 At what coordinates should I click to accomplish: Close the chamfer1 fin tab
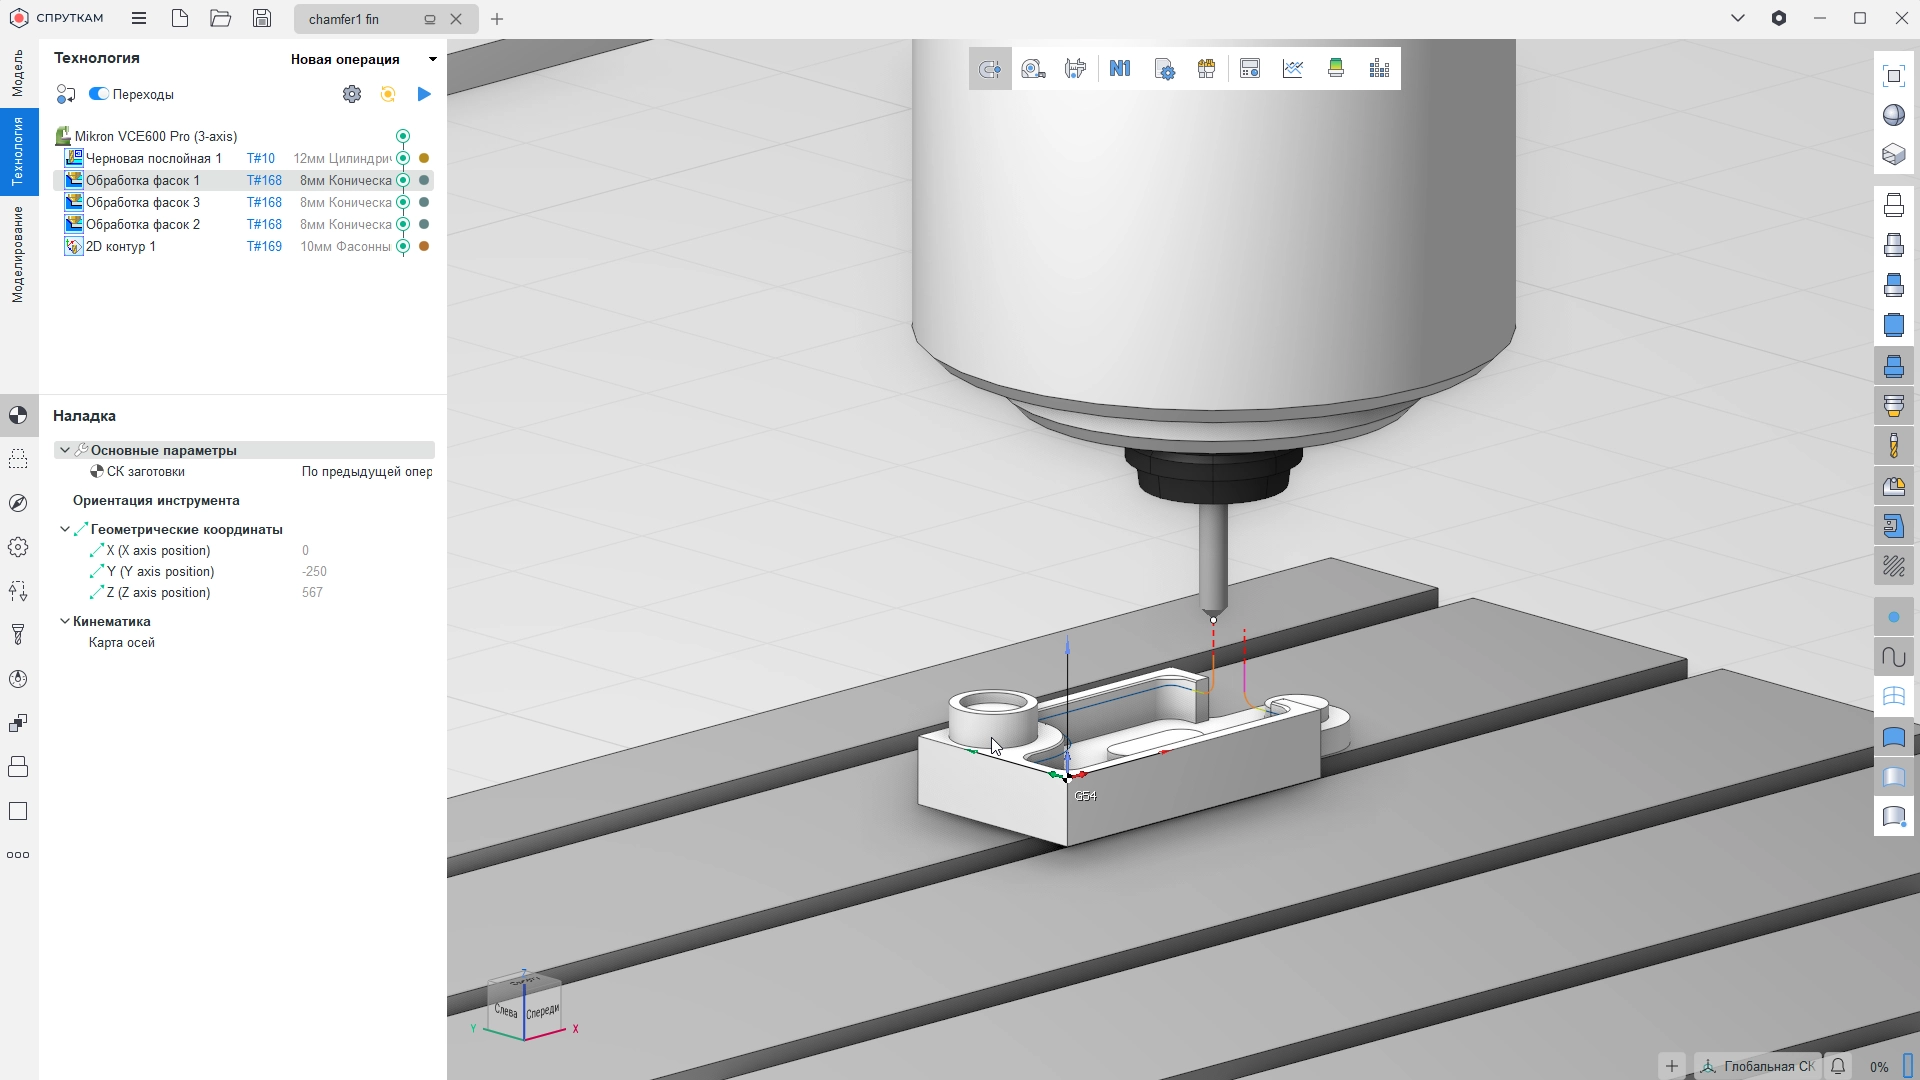[456, 19]
